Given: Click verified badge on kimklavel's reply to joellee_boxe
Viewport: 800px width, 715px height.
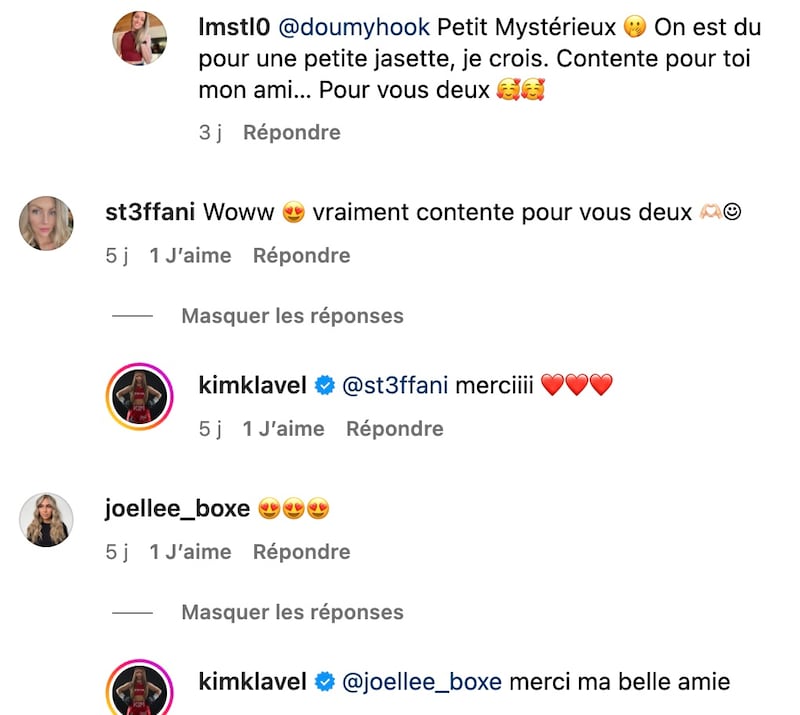Looking at the screenshot, I should tap(324, 682).
